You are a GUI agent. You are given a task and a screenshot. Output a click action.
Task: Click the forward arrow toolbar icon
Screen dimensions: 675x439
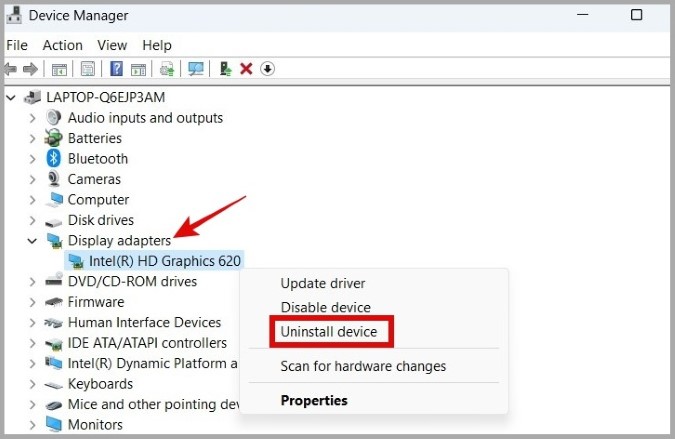point(30,69)
